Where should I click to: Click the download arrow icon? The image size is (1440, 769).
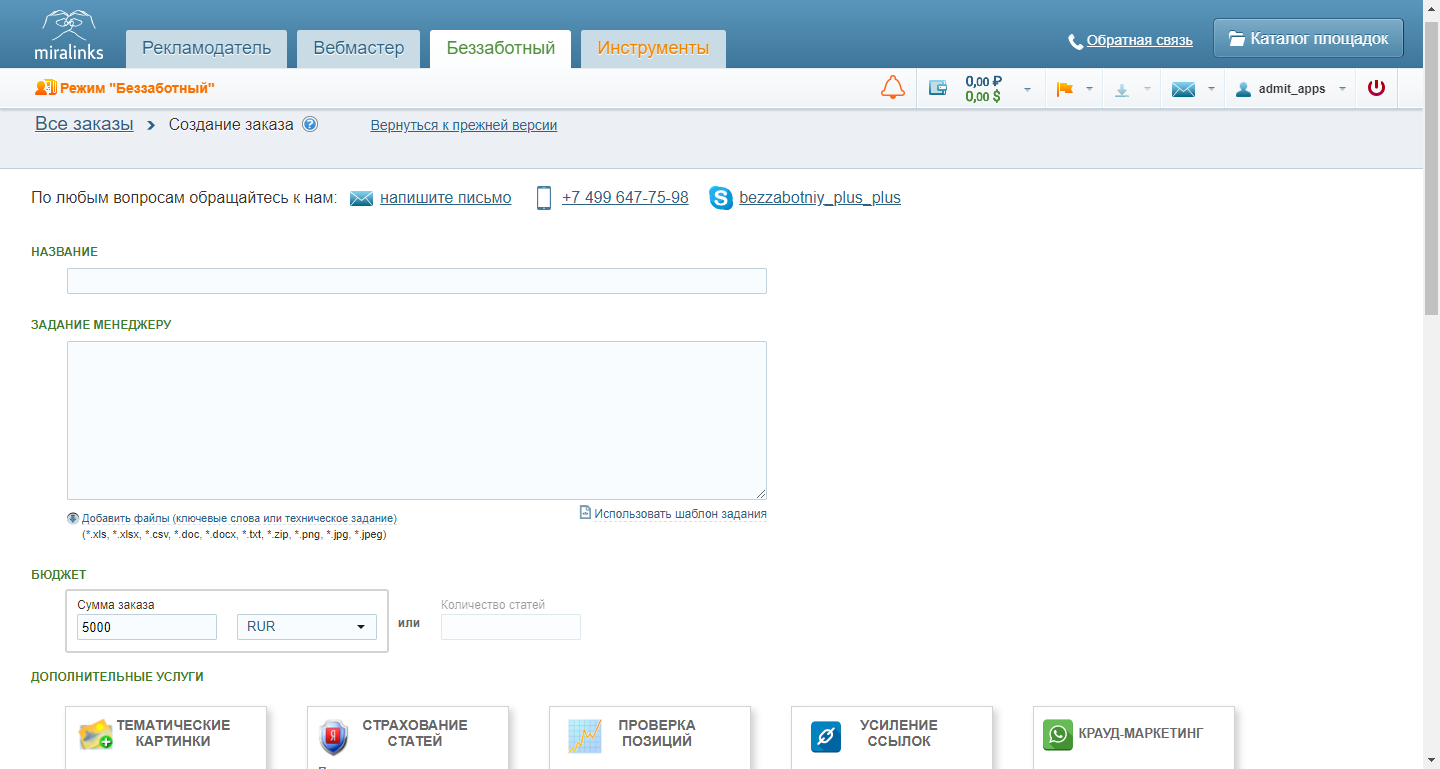point(1122,90)
